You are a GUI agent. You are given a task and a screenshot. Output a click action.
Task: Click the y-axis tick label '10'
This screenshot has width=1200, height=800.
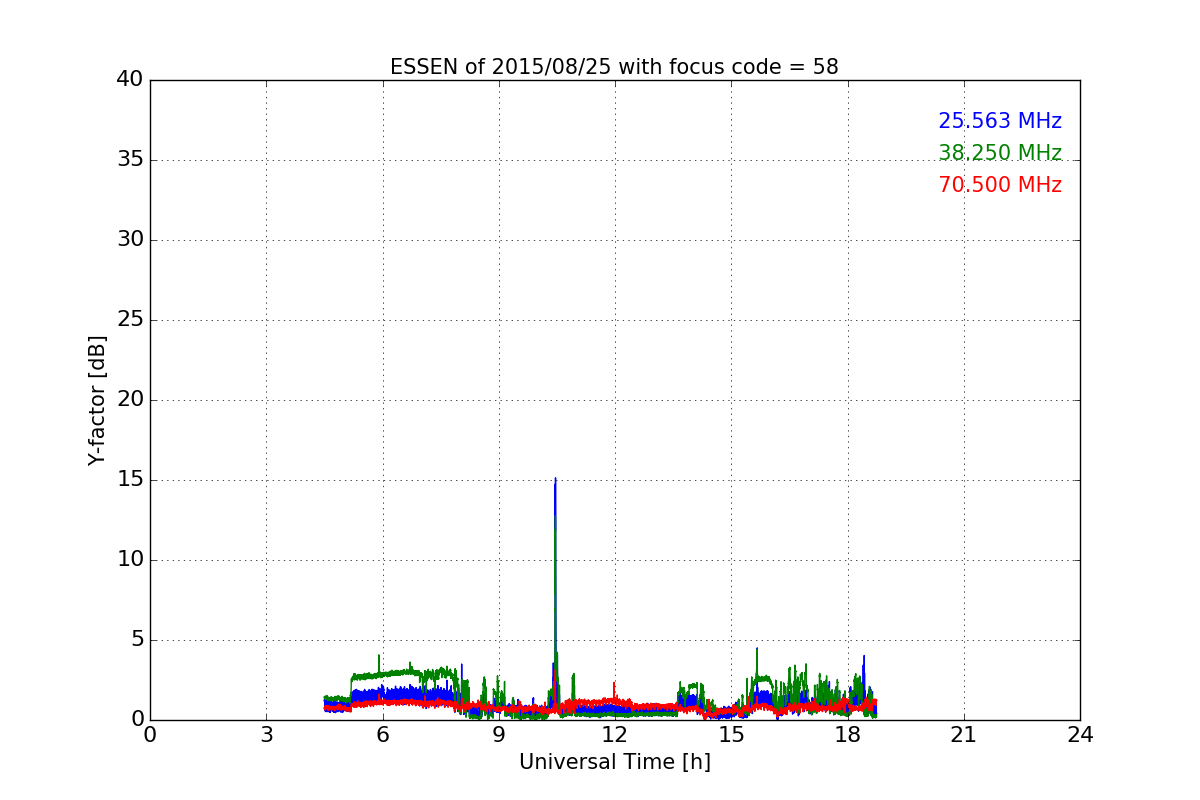click(130, 560)
